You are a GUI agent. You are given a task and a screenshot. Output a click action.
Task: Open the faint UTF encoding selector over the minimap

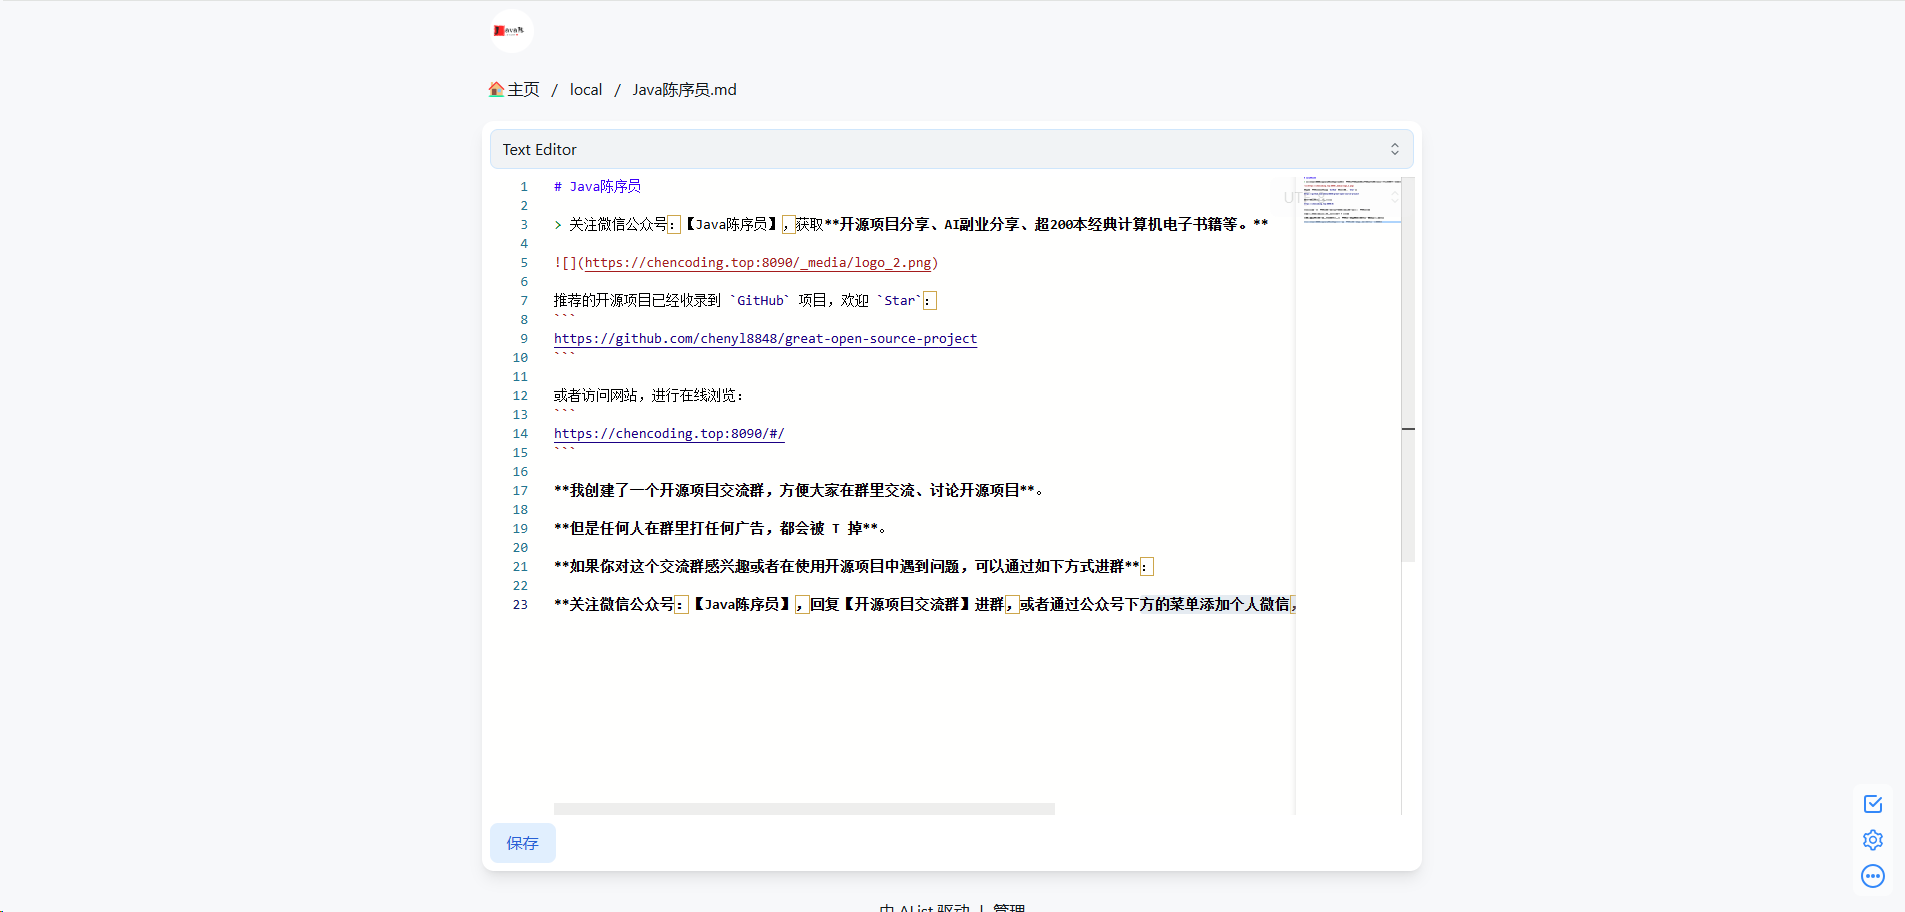point(1342,198)
